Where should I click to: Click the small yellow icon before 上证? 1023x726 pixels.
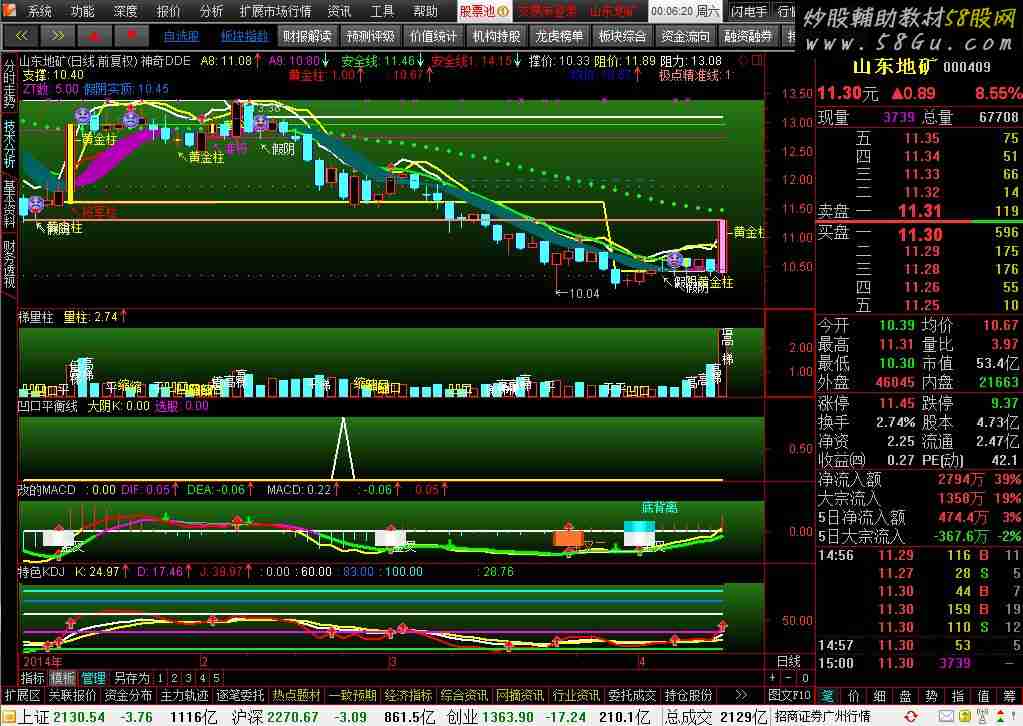[x=8, y=718]
